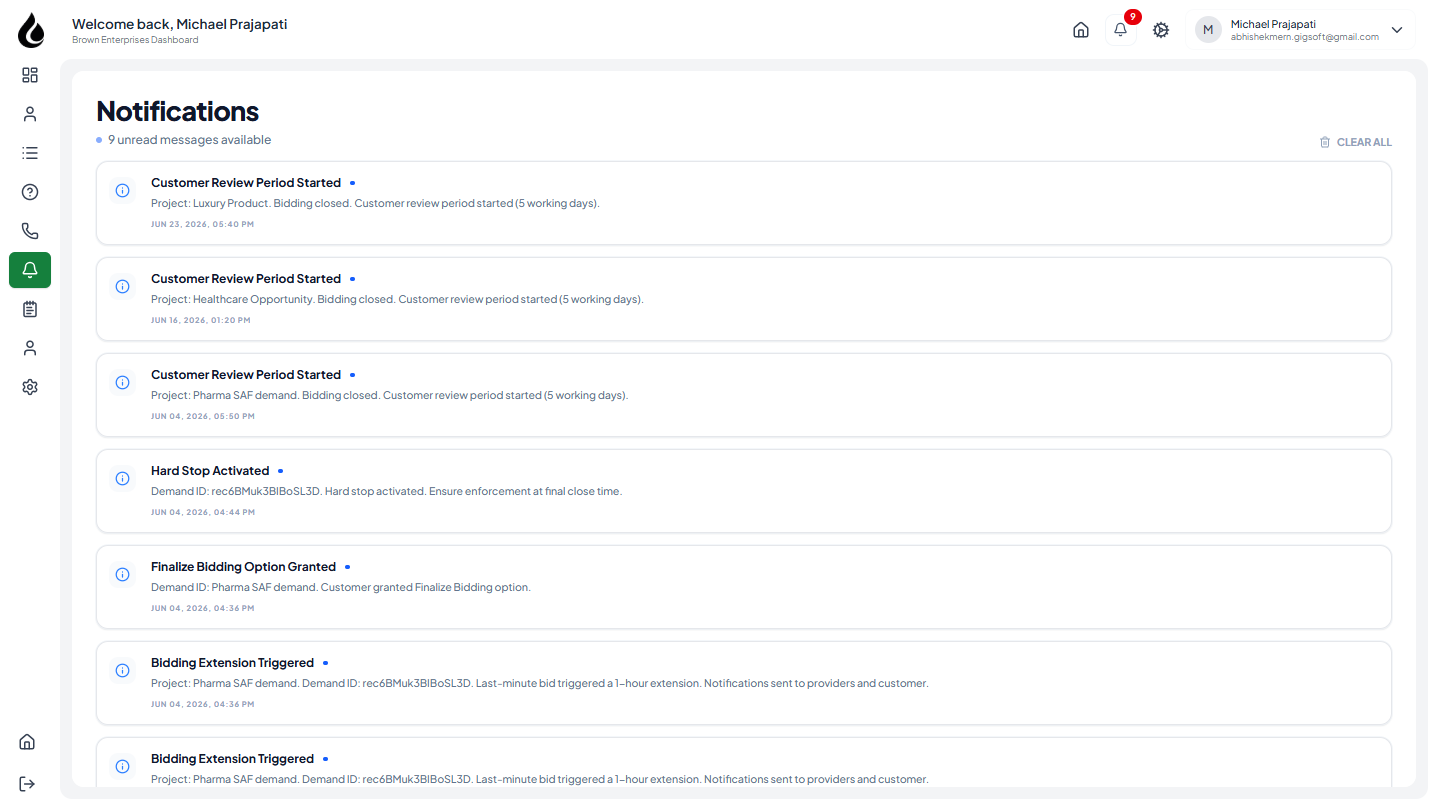Click the timestamp JUN 16, 2026, 01:20 PM
Screen dimensions: 1440x811
[201, 320]
